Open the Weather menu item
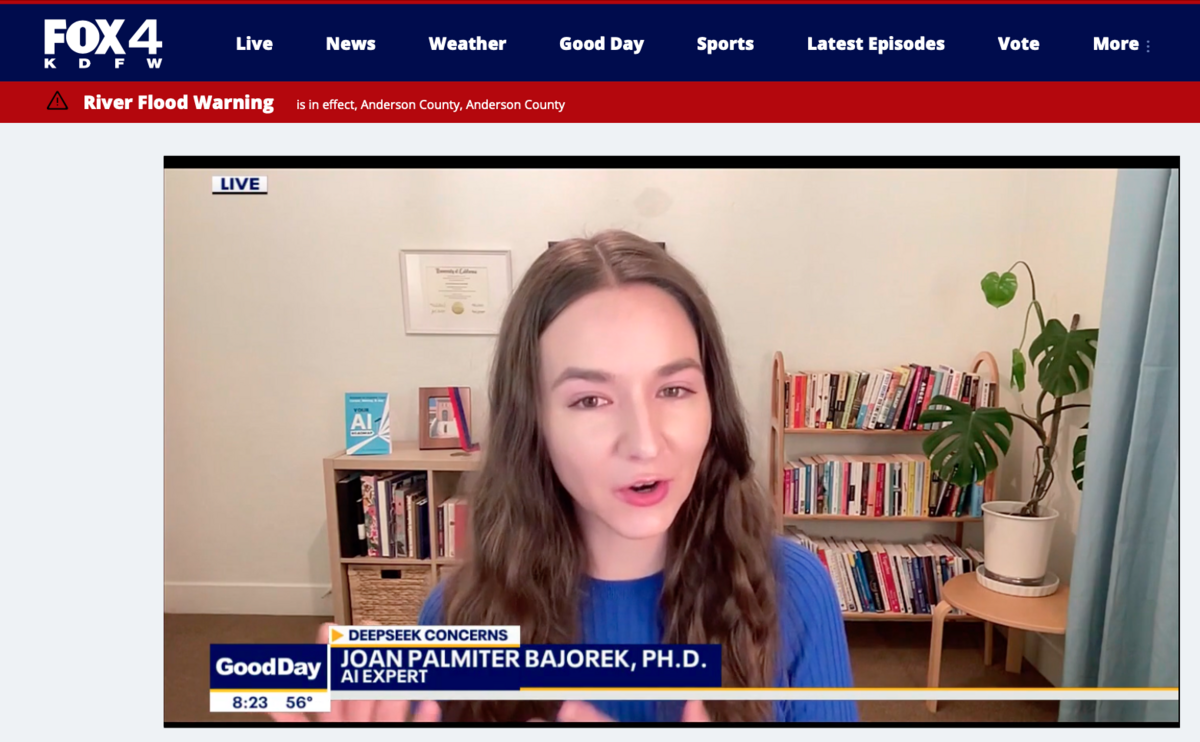Image resolution: width=1200 pixels, height=742 pixels. point(467,44)
